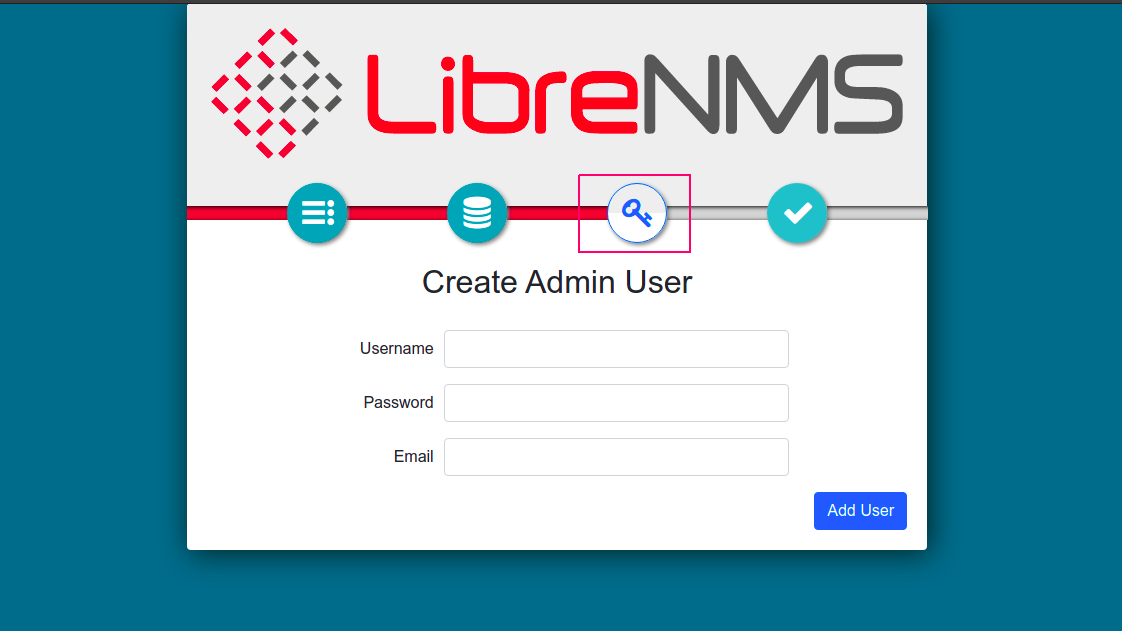The height and width of the screenshot is (631, 1122).
Task: Submit with the Add User button
Action: (860, 511)
